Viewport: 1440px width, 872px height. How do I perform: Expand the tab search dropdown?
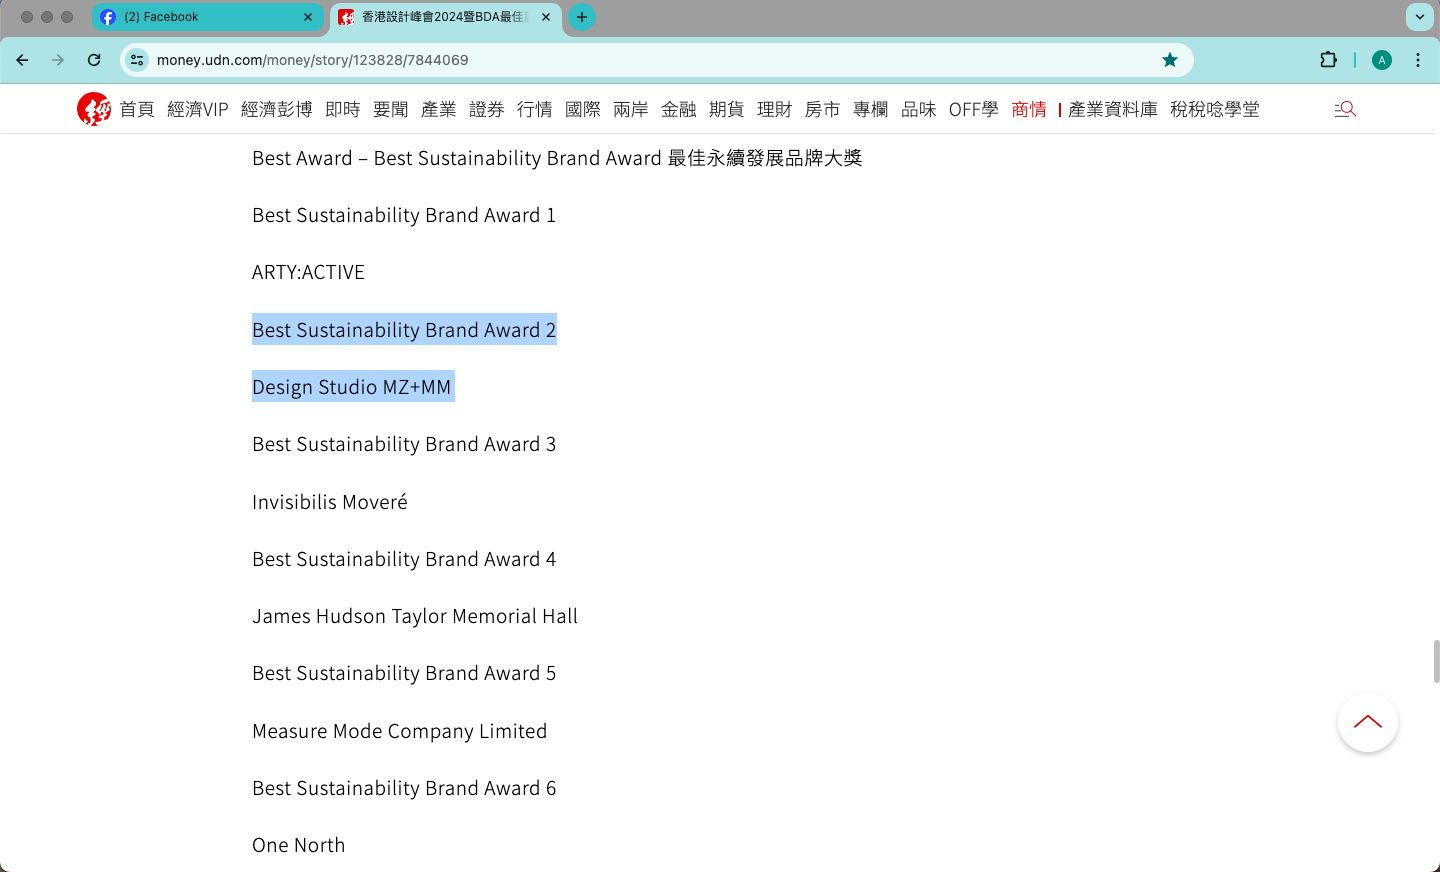point(1420,17)
